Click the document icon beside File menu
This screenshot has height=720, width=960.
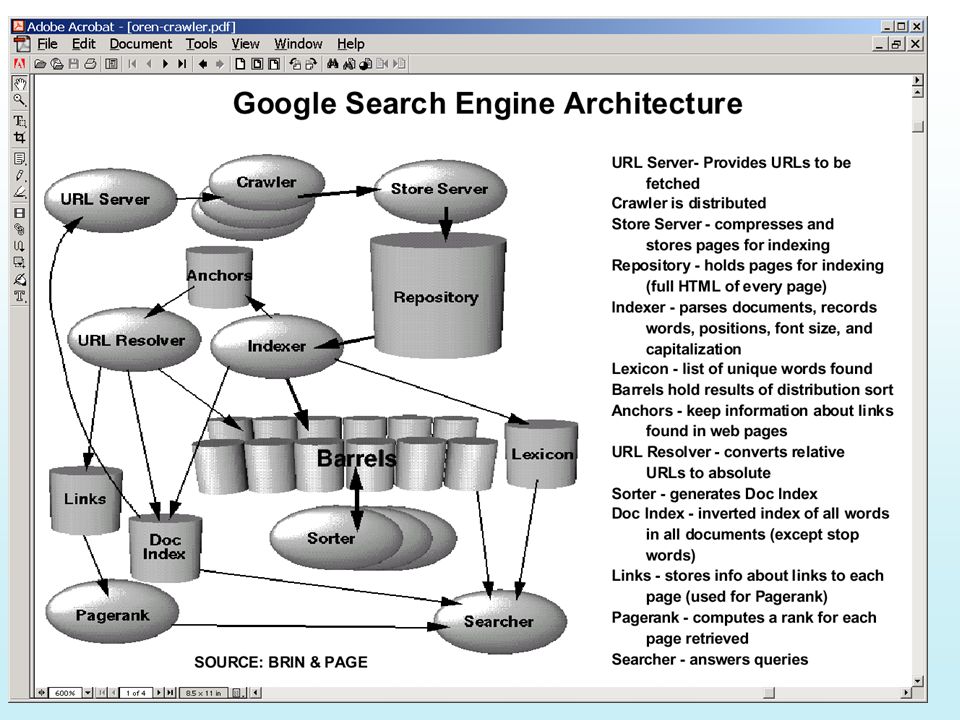[22, 44]
